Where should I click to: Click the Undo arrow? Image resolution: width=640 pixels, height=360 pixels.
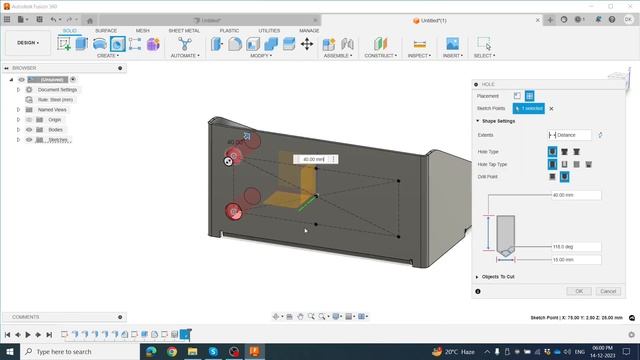pyautogui.click(x=53, y=19)
